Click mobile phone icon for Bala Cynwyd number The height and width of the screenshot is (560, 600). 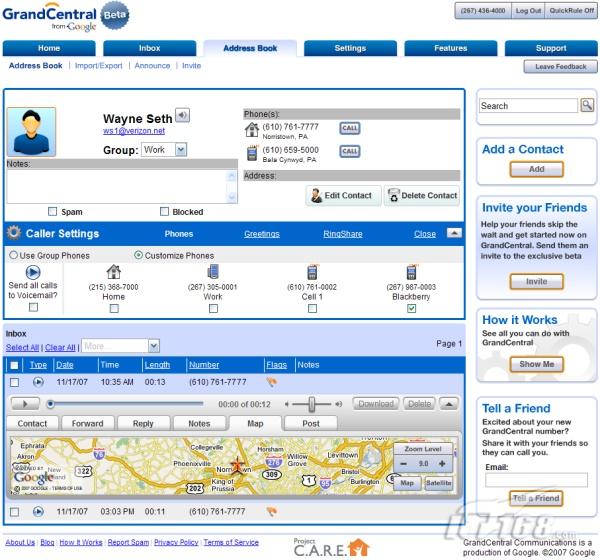click(x=252, y=153)
